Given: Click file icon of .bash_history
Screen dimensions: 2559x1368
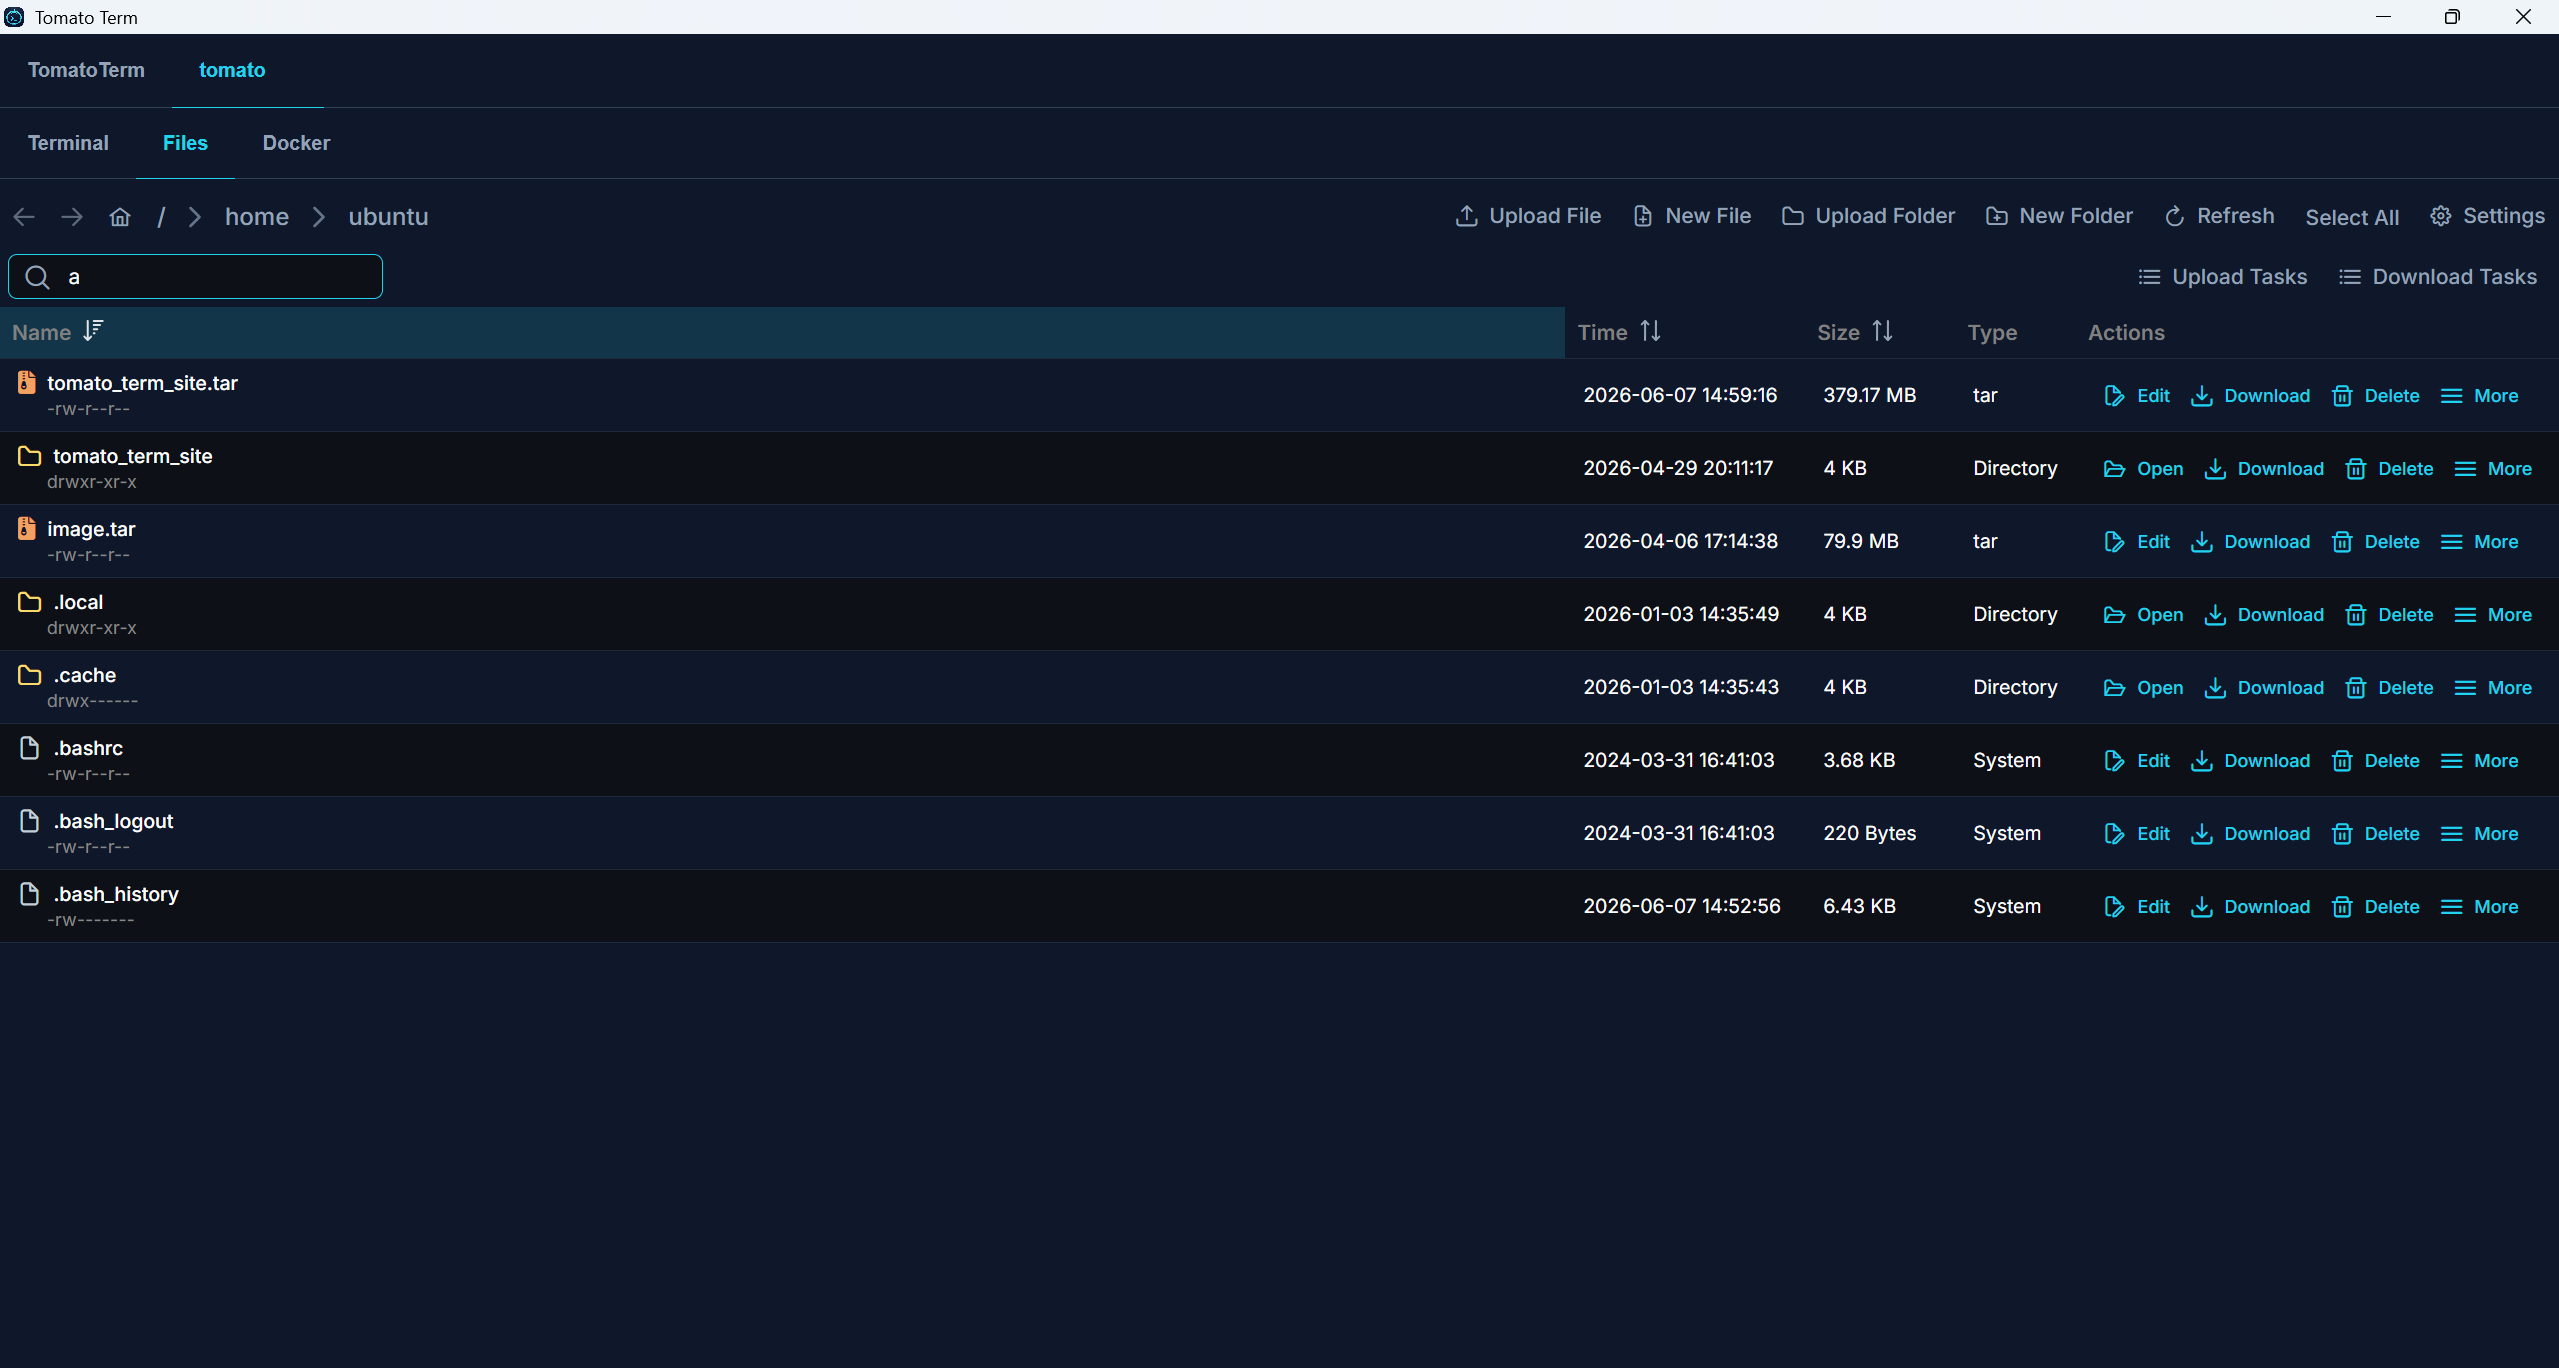Looking at the screenshot, I should (x=30, y=894).
